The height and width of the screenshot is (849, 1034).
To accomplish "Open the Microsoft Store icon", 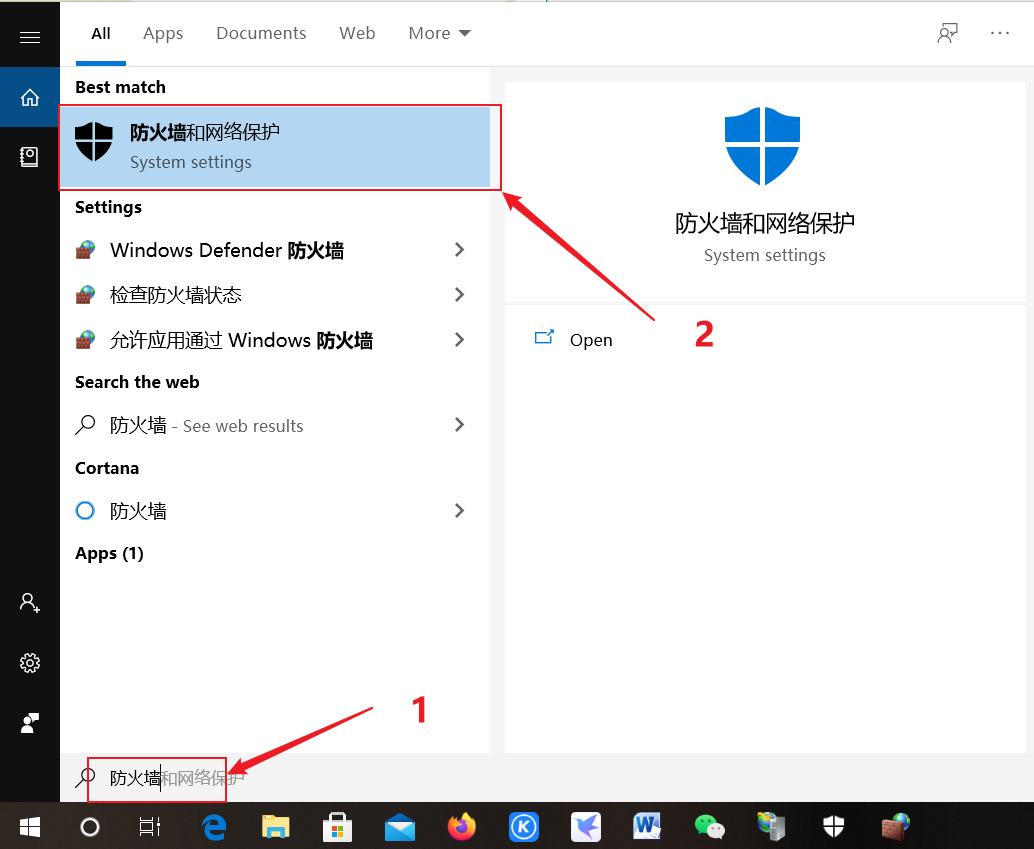I will pos(337,827).
